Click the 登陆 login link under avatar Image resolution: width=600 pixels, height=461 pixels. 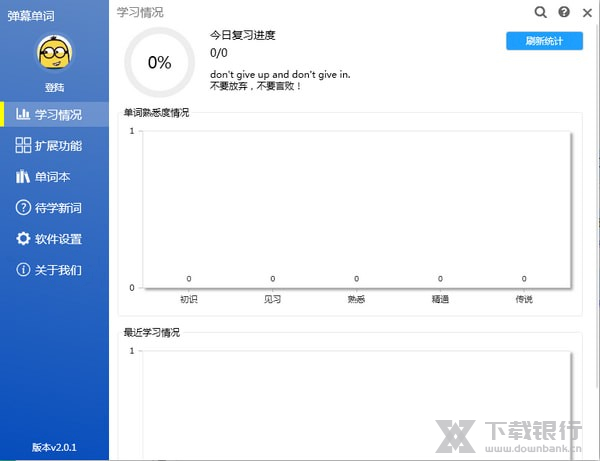54,87
